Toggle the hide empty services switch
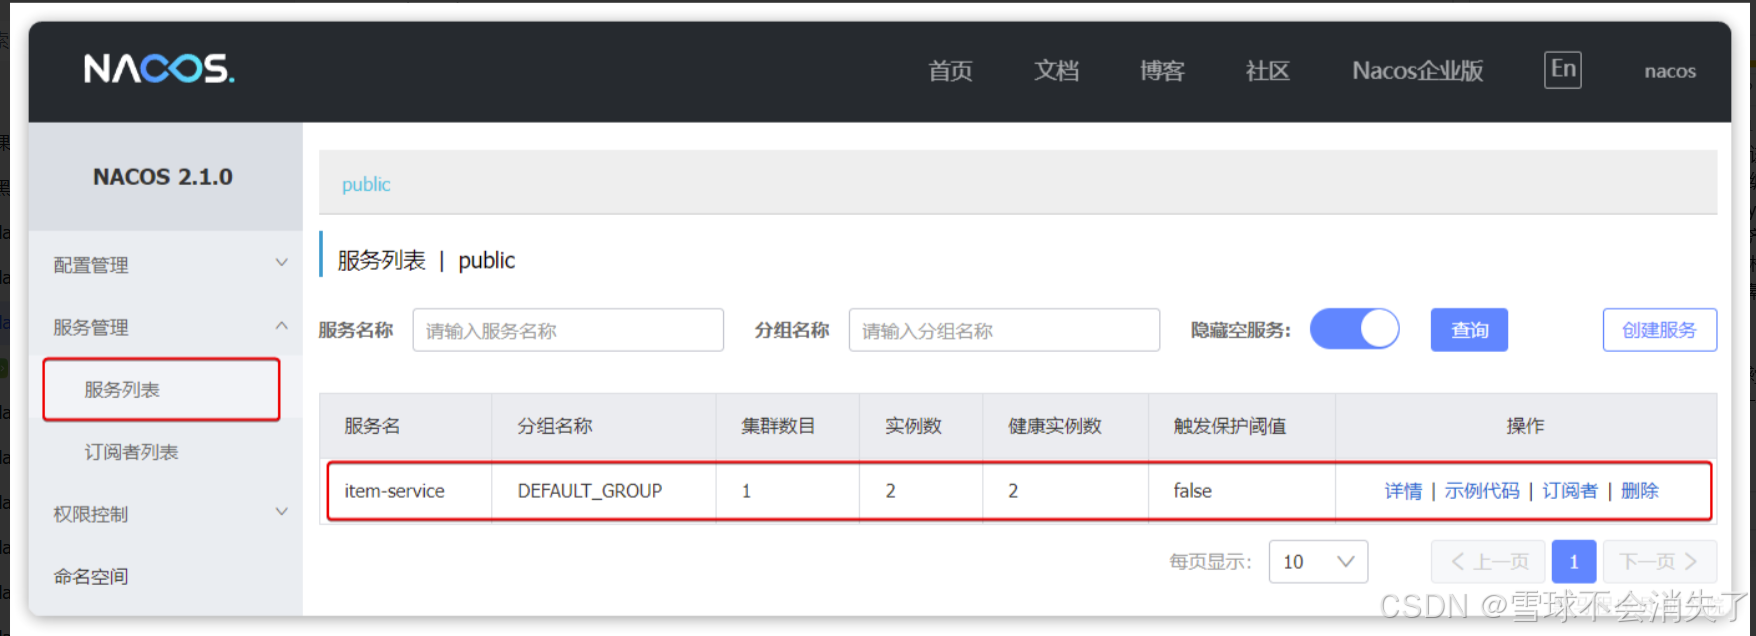Screen dimensions: 1756x636 pyautogui.click(x=1355, y=329)
